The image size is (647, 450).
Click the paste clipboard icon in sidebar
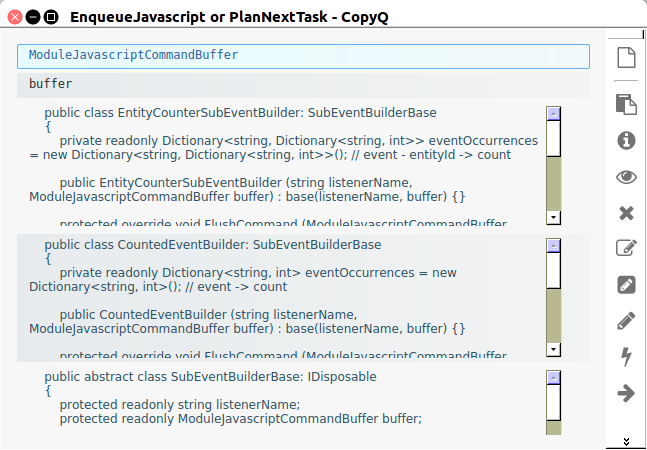click(x=626, y=104)
